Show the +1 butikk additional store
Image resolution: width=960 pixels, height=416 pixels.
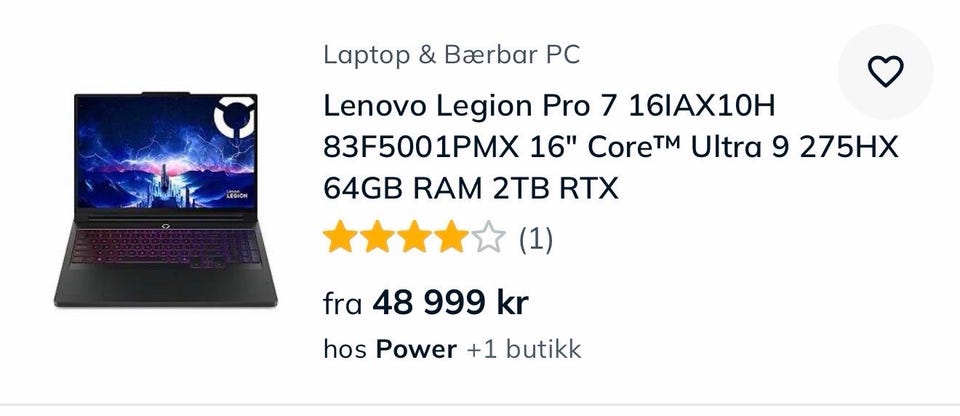523,350
